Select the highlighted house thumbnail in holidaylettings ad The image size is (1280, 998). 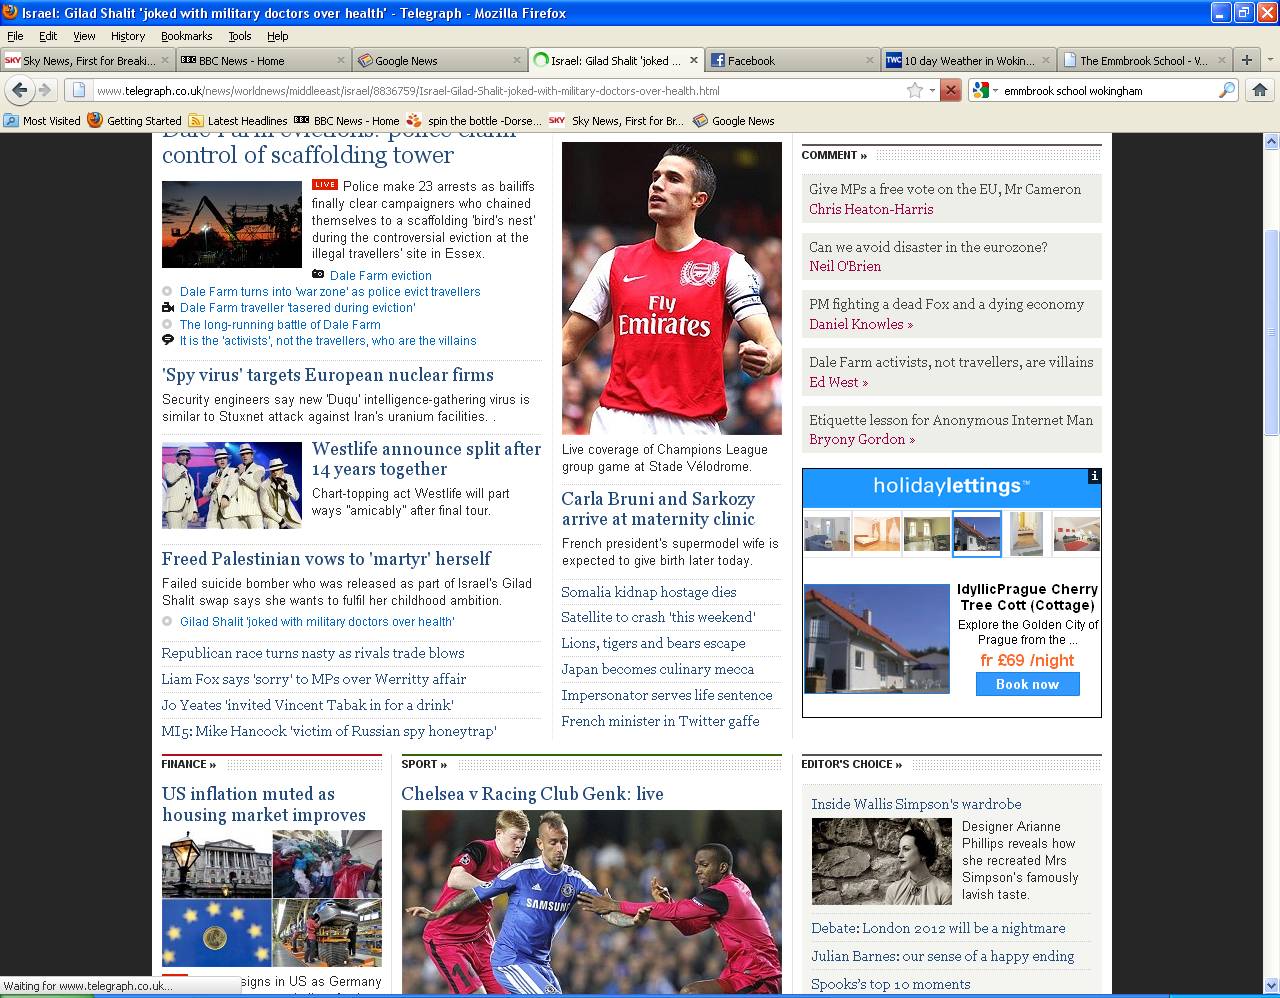977,533
